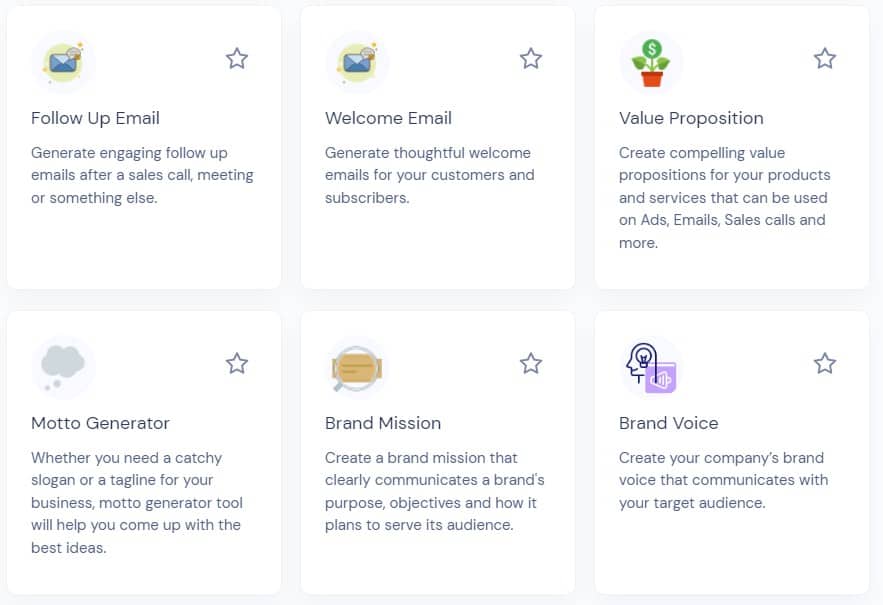Toggle favorite star on Value Proposition
This screenshot has height=605, width=883.
point(825,59)
